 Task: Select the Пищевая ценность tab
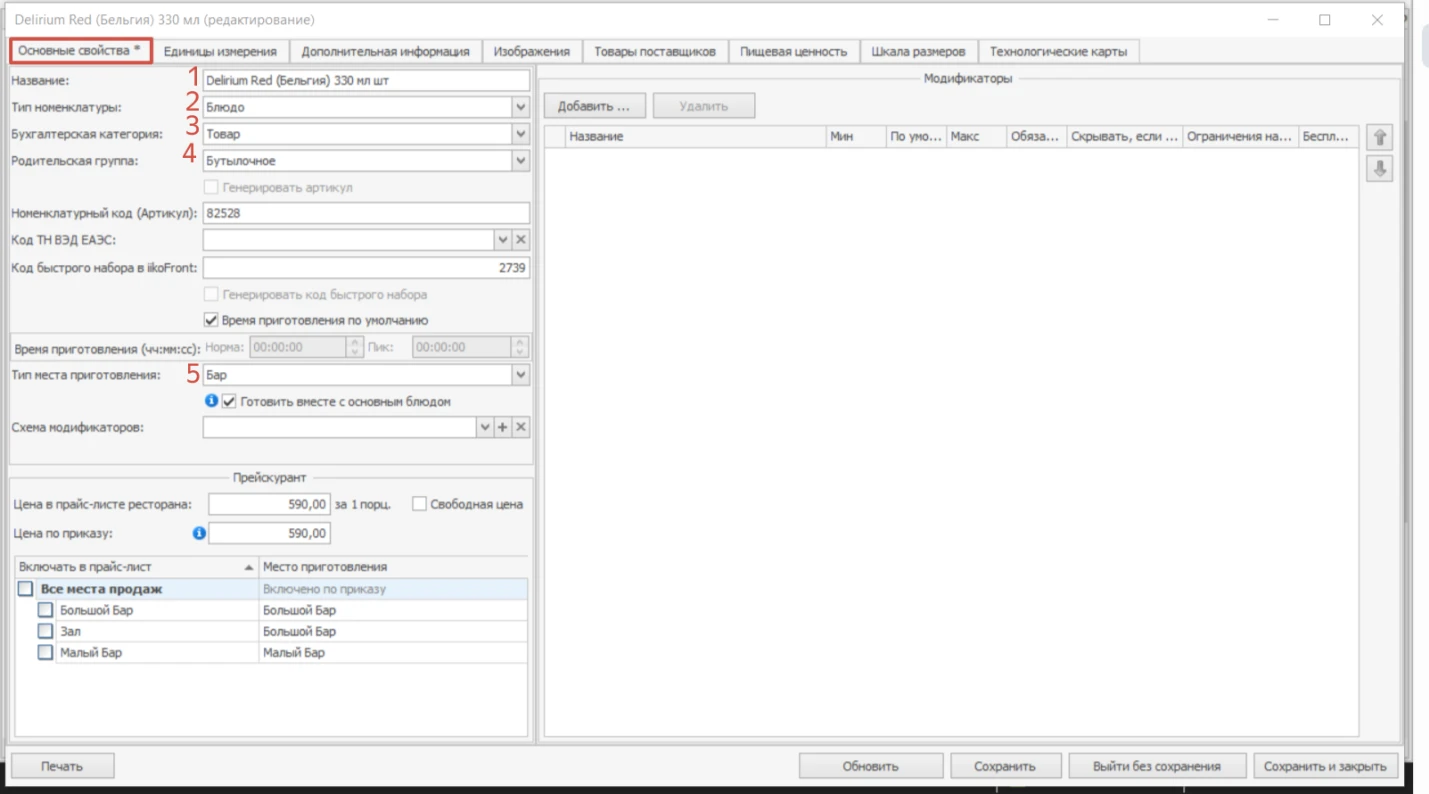pyautogui.click(x=794, y=51)
